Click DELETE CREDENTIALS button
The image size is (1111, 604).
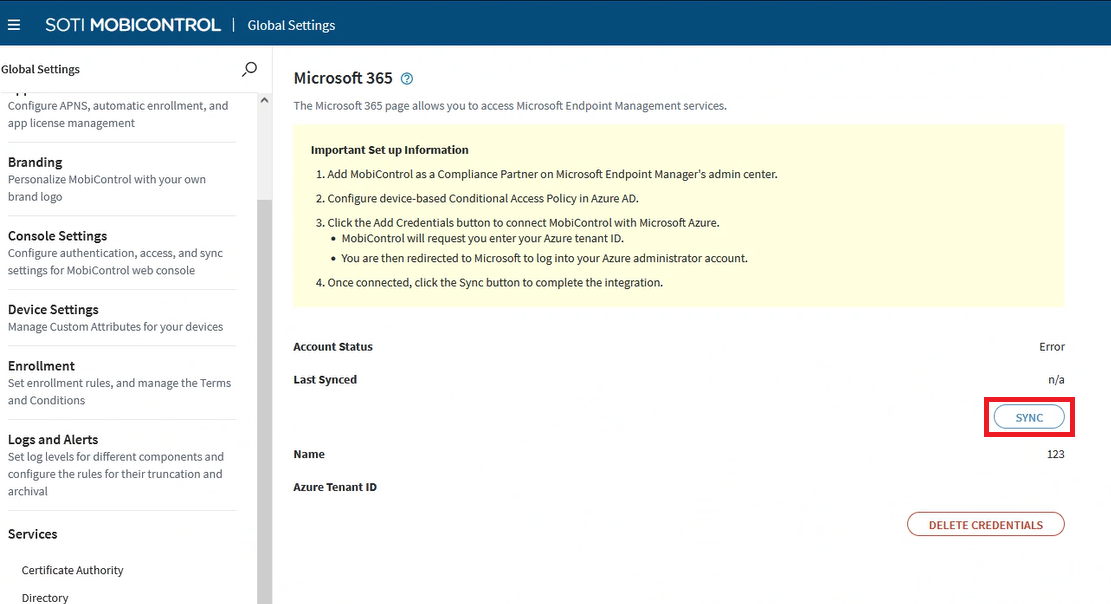[x=986, y=525]
